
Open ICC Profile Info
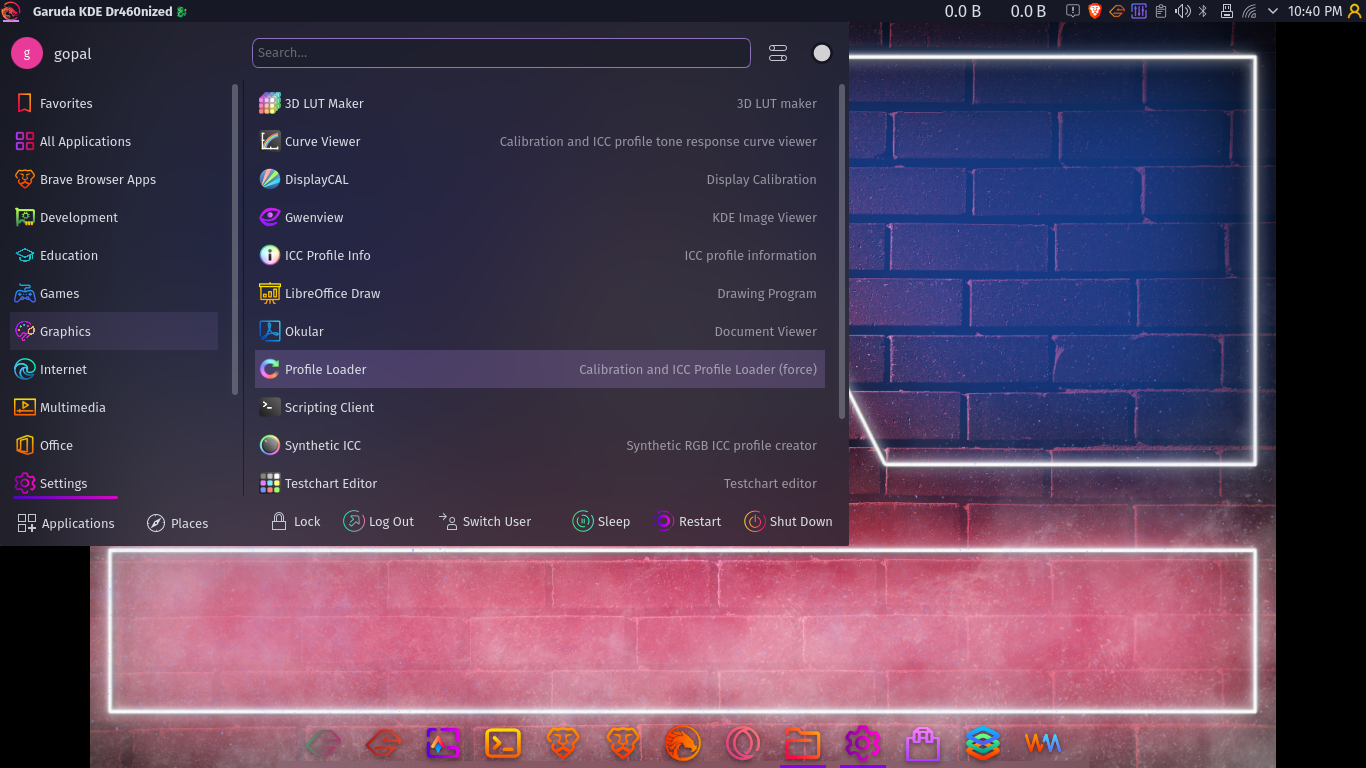[540, 255]
